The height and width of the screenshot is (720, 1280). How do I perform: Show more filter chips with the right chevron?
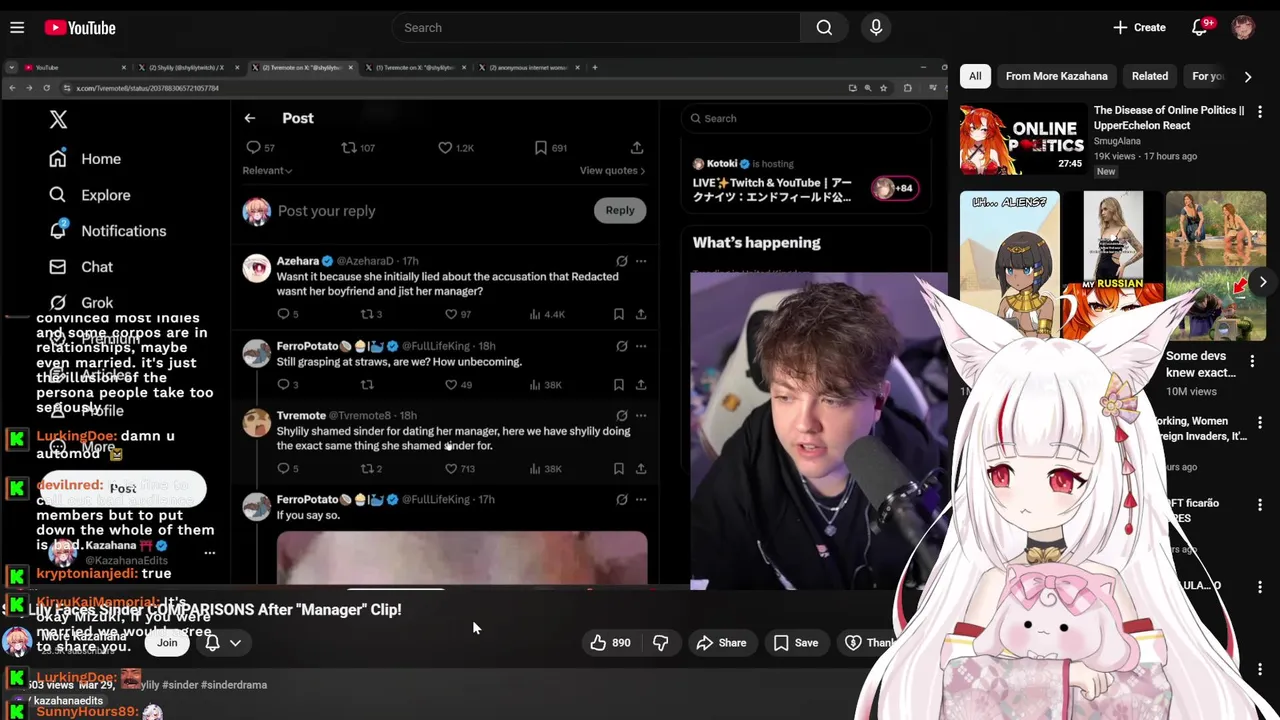pos(1247,76)
